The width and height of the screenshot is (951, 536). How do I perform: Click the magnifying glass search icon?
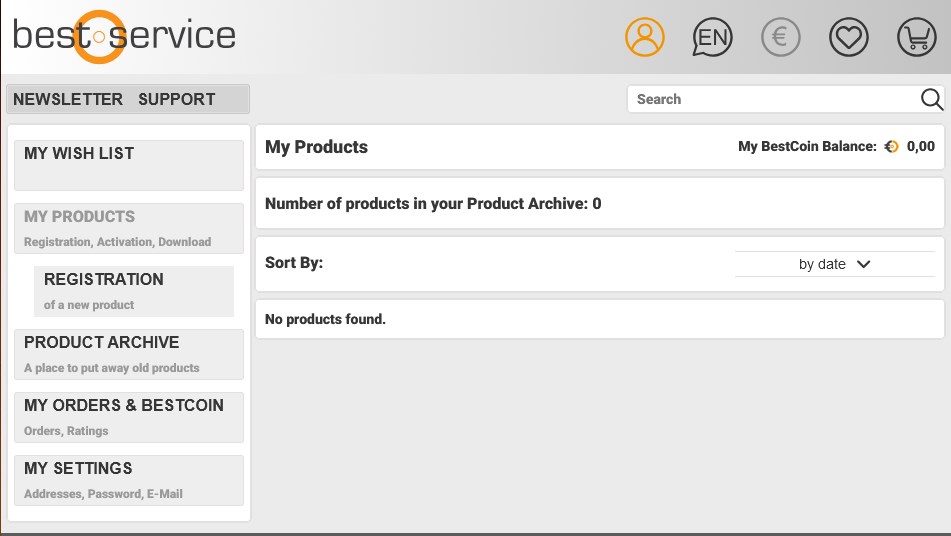coord(931,99)
